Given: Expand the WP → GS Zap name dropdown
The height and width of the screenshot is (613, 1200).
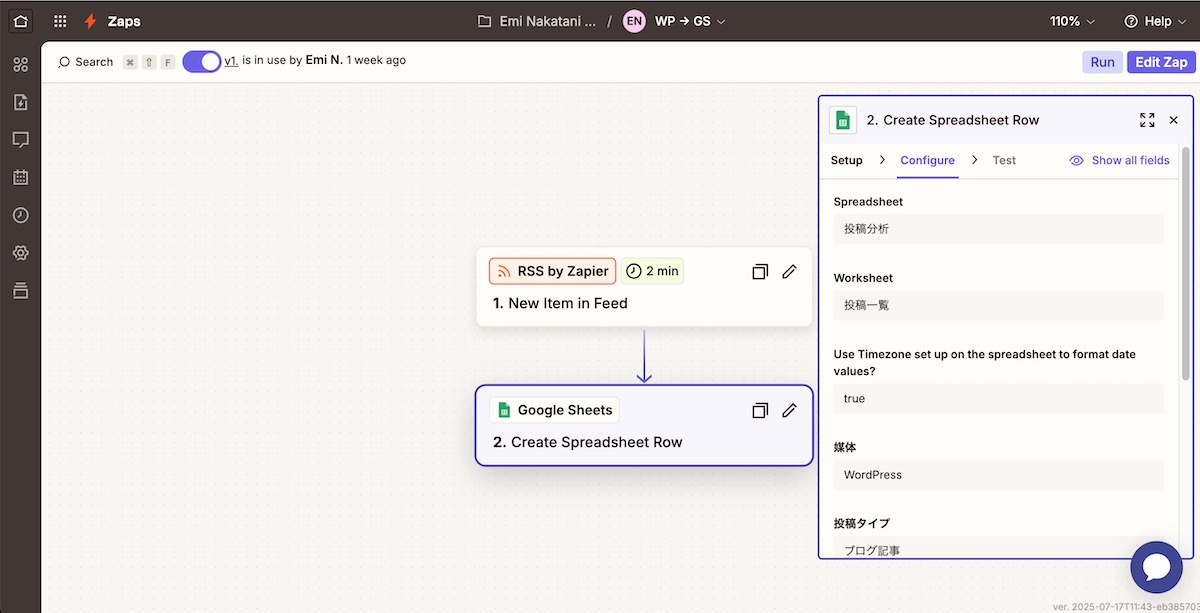Looking at the screenshot, I should click(690, 21).
